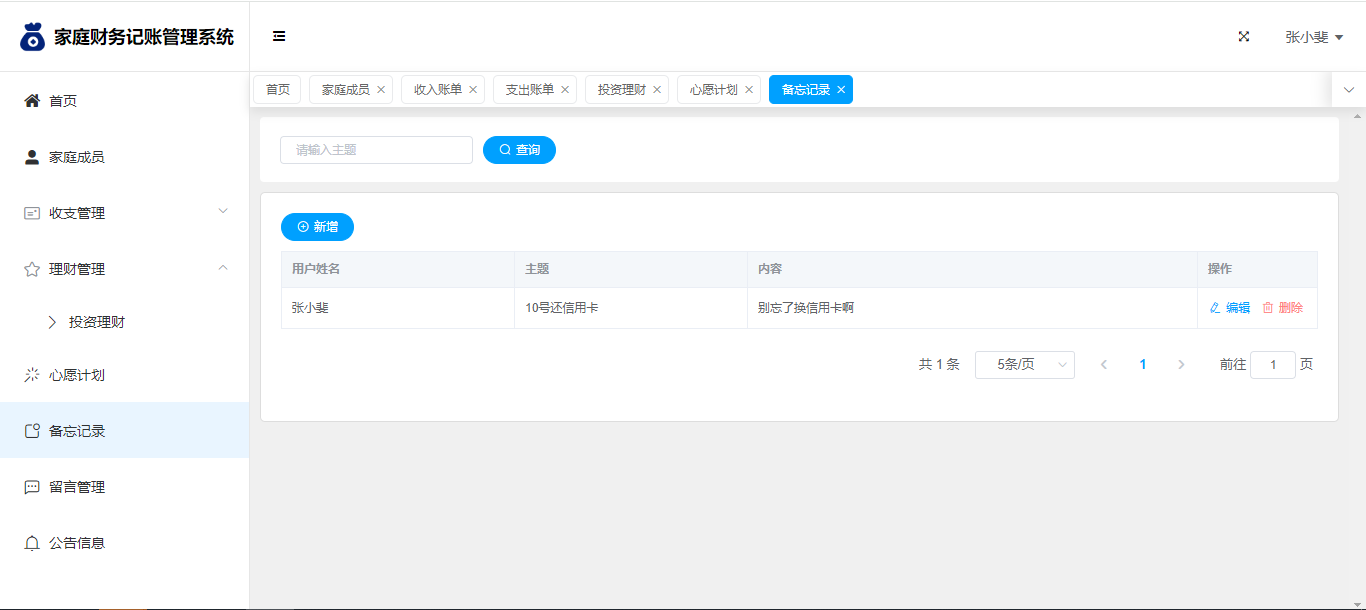Screen dimensions: 1366x610
Task: Open 公告信息 bell item in sidebar
Action: pyautogui.click(x=76, y=543)
